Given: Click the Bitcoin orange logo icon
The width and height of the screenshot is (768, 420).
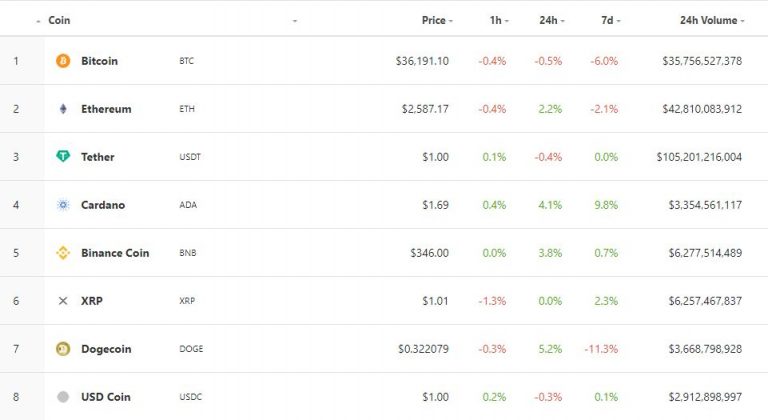Looking at the screenshot, I should click(x=63, y=61).
